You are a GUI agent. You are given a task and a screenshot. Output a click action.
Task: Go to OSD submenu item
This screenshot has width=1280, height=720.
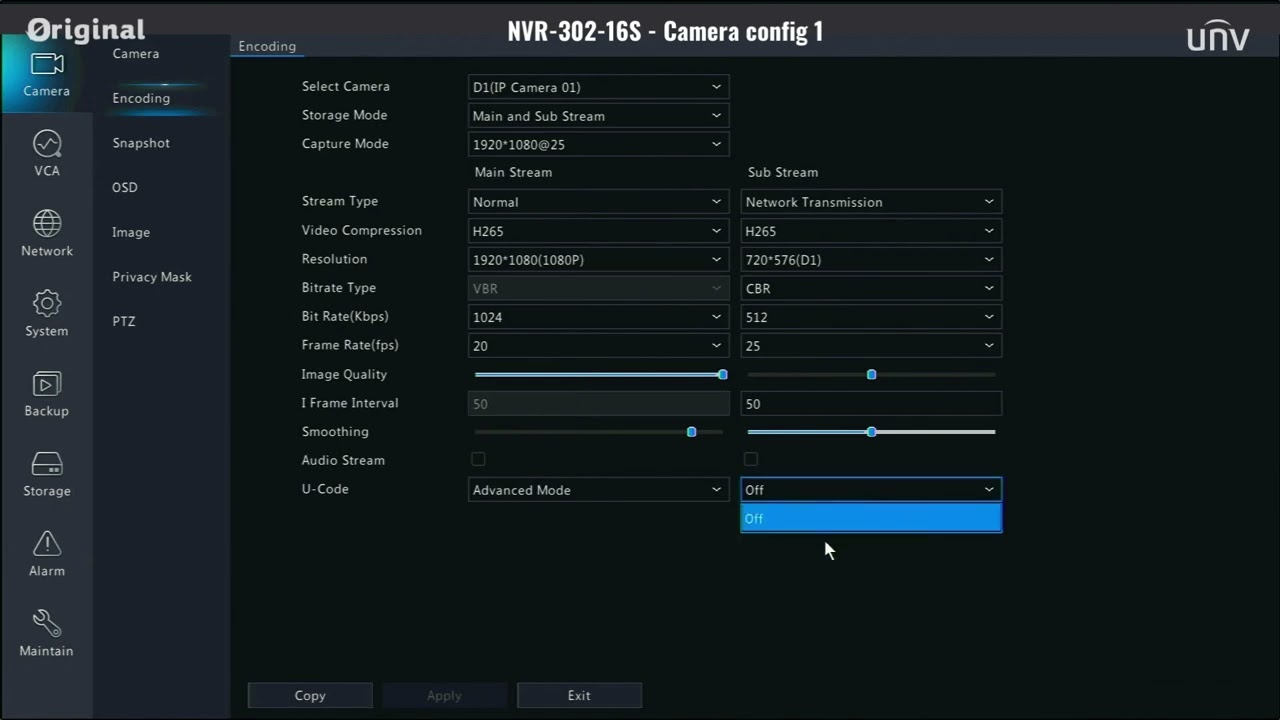click(x=125, y=188)
